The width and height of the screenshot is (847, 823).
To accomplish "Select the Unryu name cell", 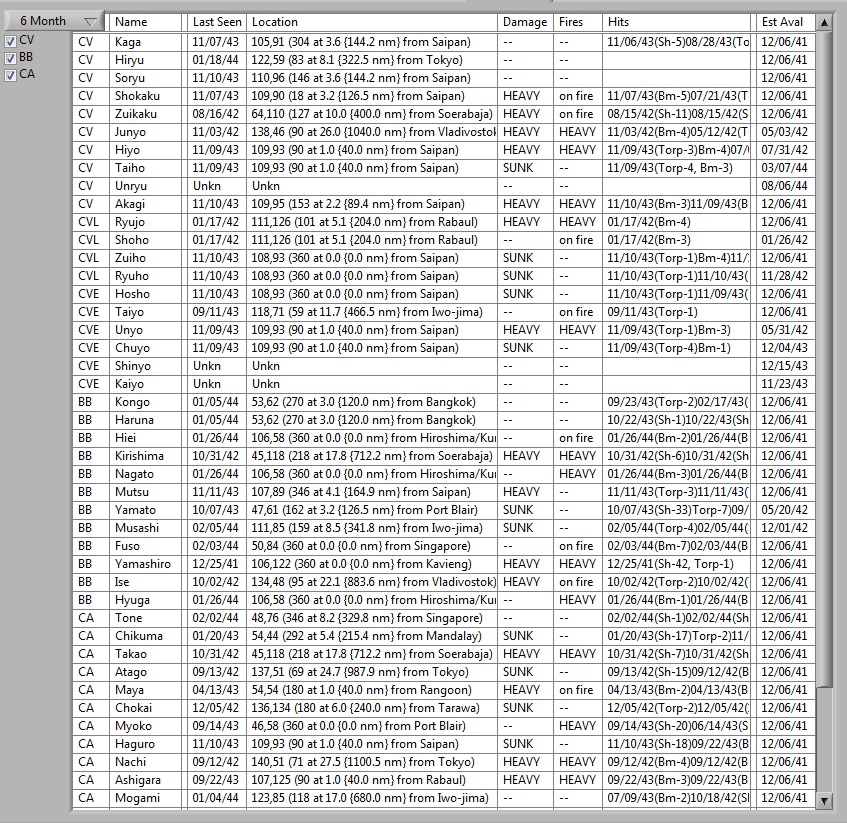I will (x=146, y=186).
